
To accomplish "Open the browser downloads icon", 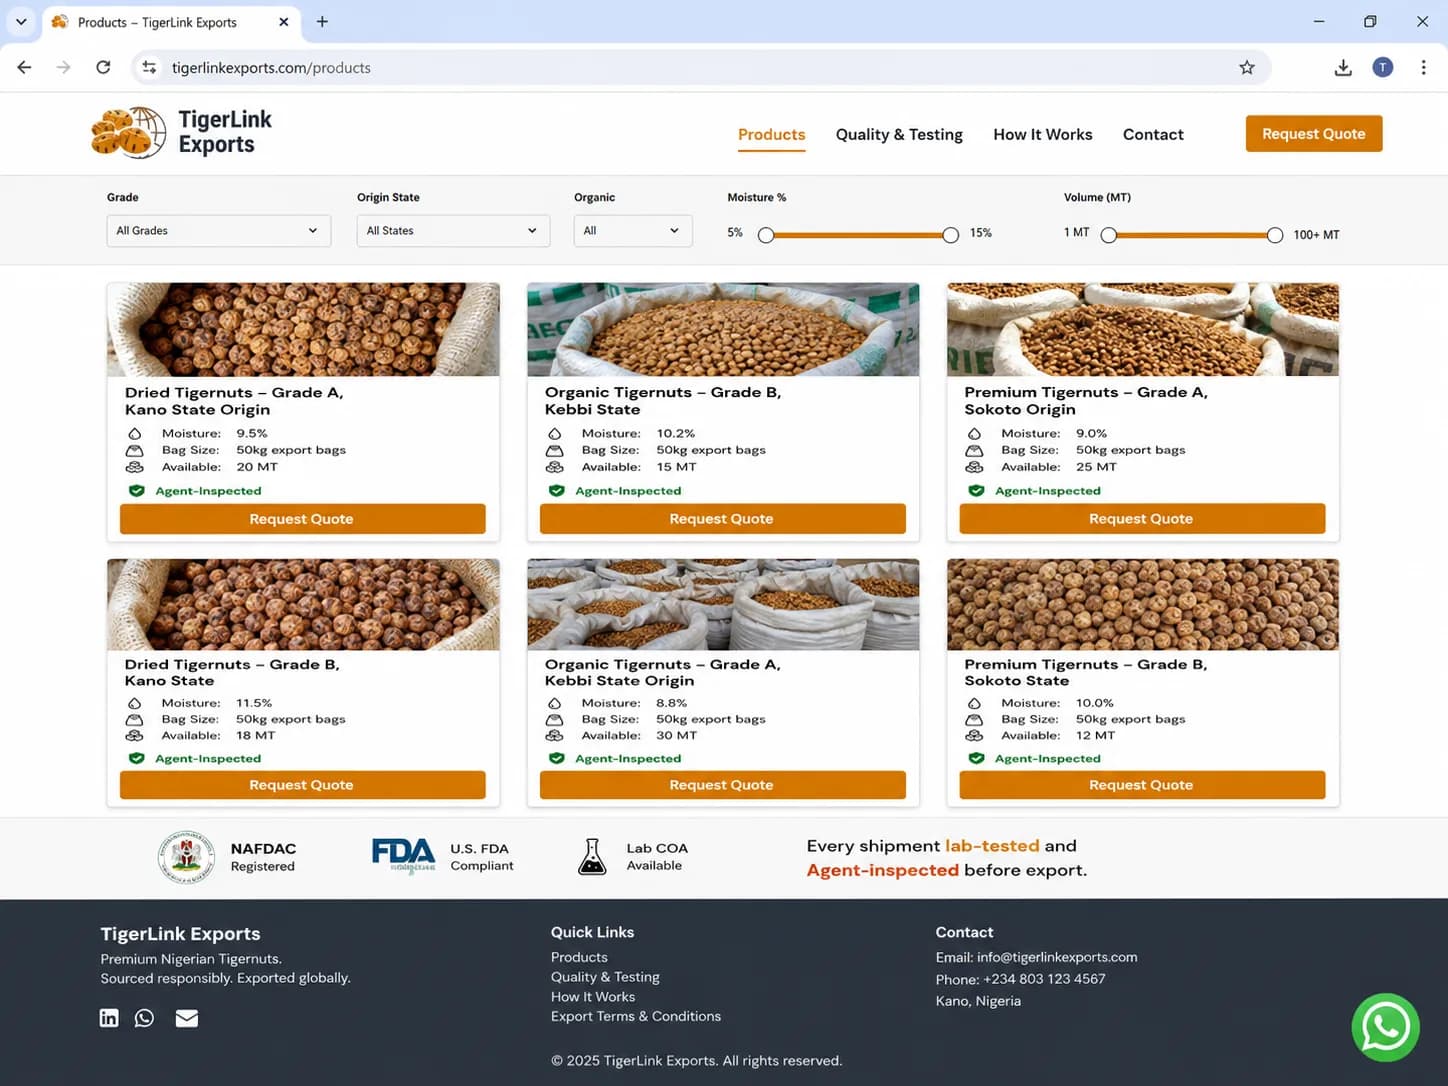I will (x=1343, y=68).
